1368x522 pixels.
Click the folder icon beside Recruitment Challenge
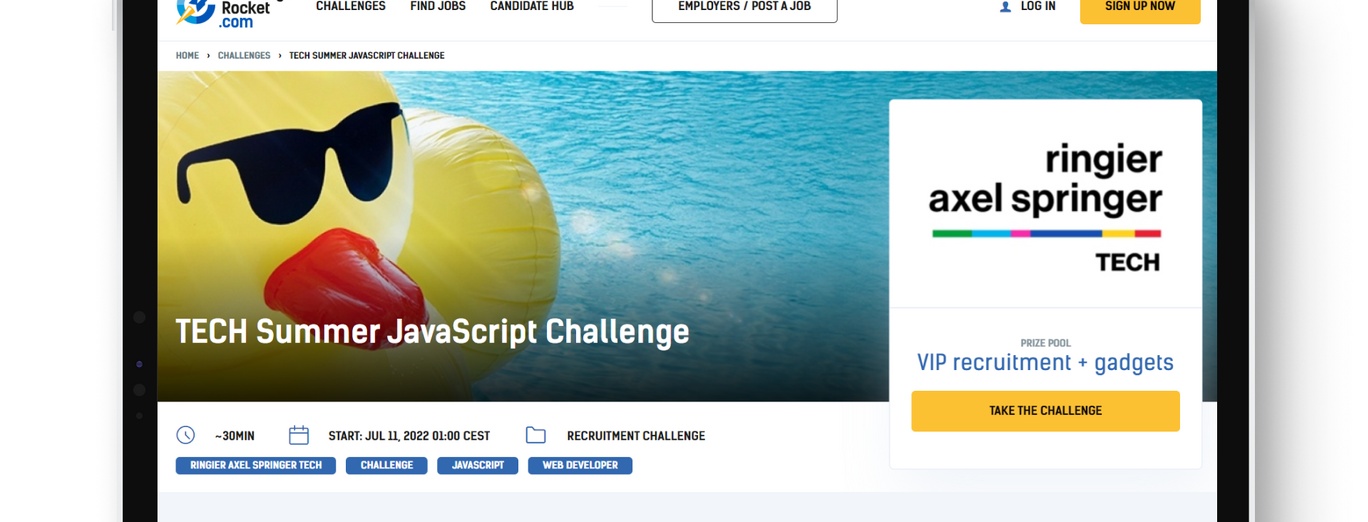coord(536,435)
